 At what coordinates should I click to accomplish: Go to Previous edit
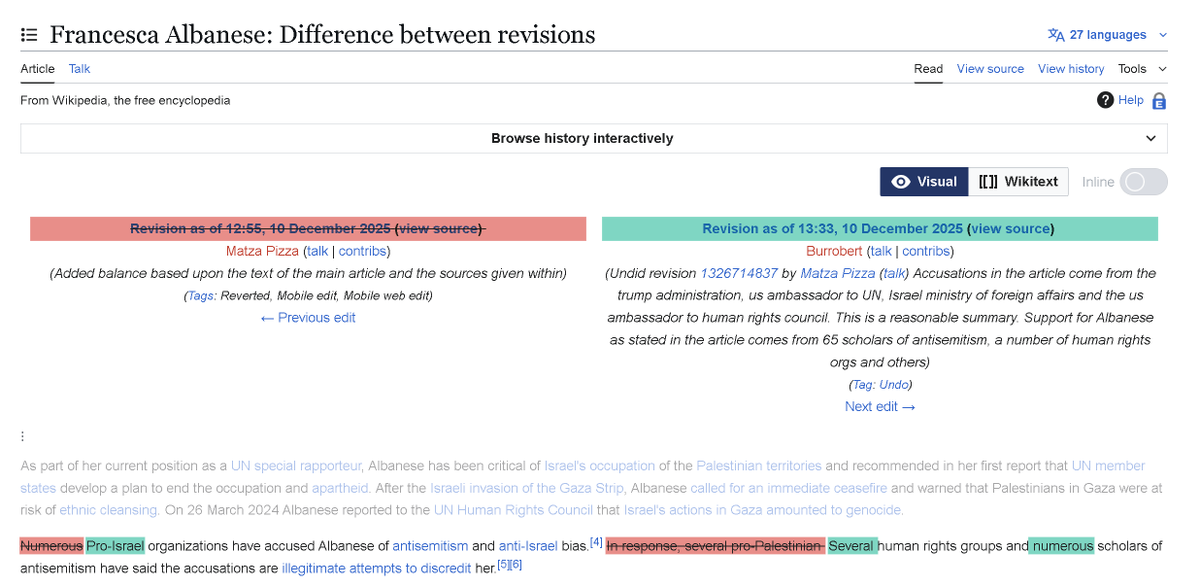[308, 318]
